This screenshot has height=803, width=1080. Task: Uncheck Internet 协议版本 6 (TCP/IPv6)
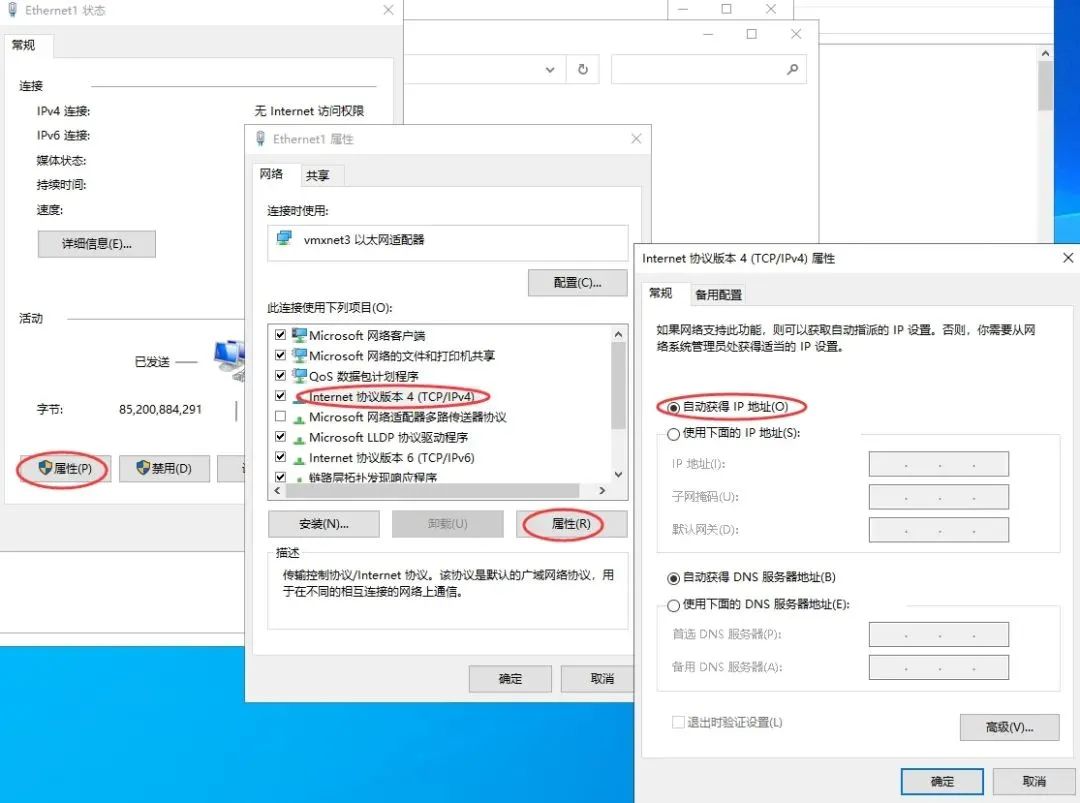[281, 457]
